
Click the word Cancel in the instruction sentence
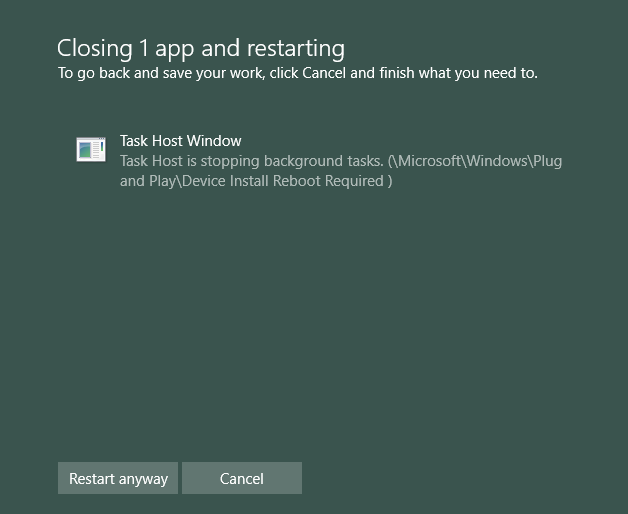click(x=324, y=73)
